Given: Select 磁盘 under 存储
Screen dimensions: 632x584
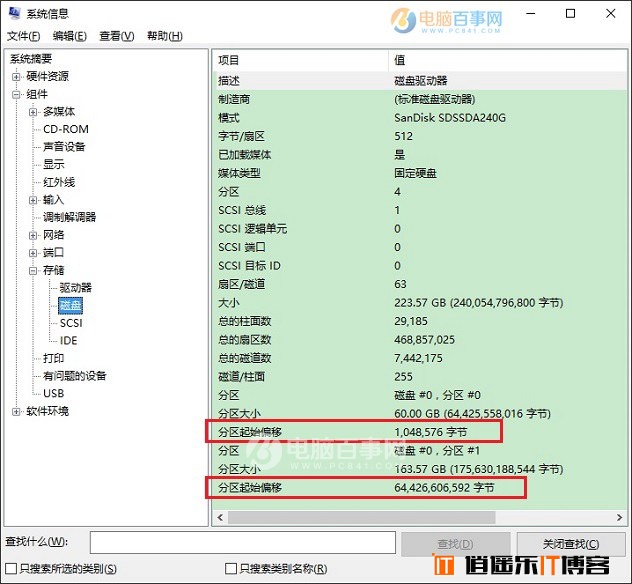Looking at the screenshot, I should coord(71,306).
